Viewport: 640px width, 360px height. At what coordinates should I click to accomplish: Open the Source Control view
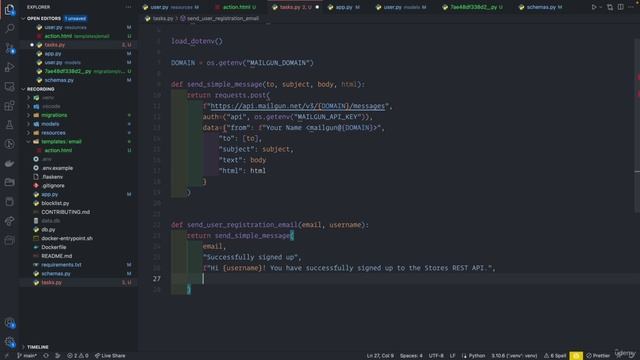[9, 48]
